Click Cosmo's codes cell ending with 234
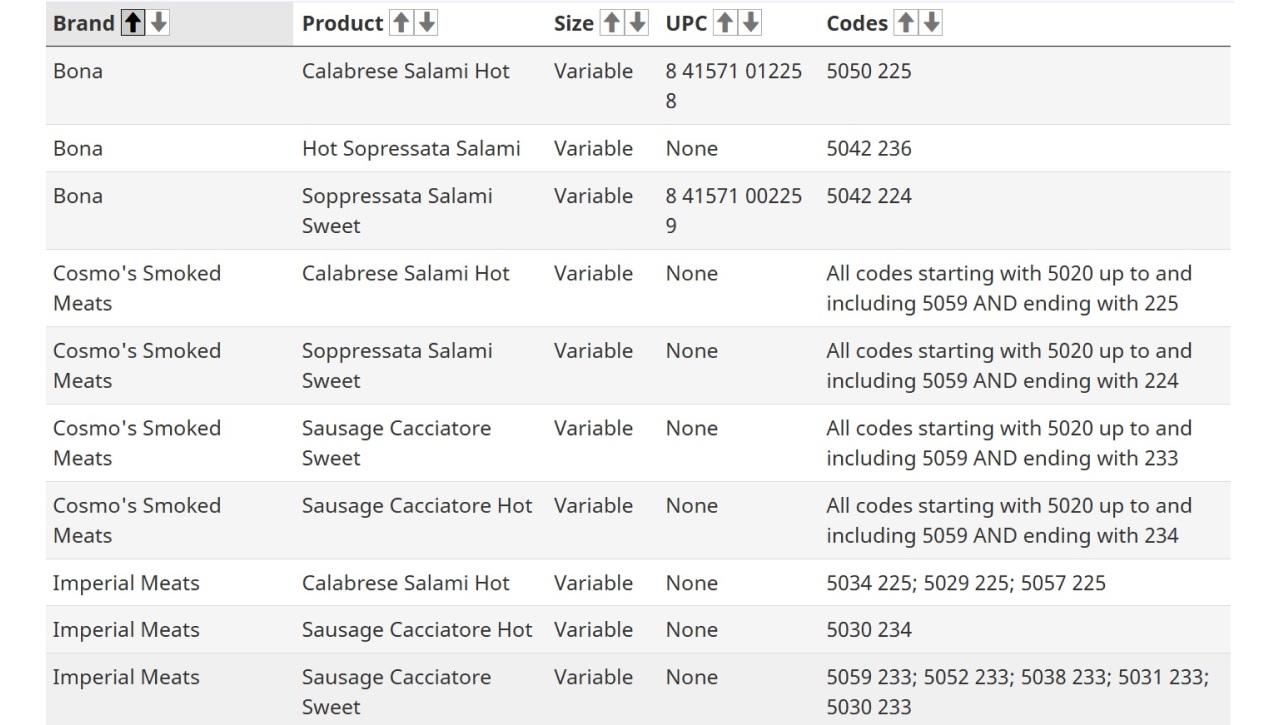Image resolution: width=1280 pixels, height=725 pixels. 1009,521
